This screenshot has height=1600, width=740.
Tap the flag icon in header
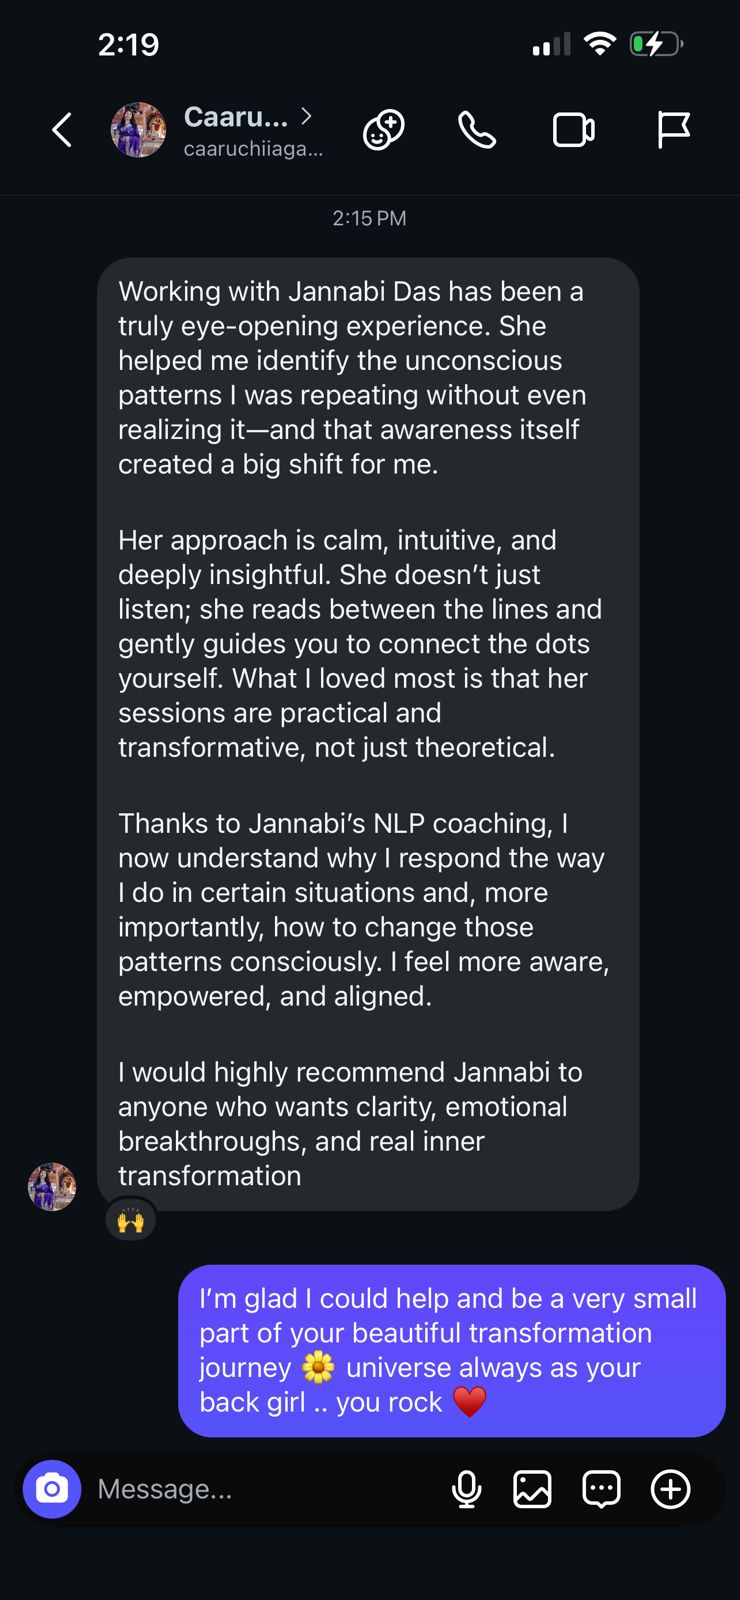[x=673, y=130]
